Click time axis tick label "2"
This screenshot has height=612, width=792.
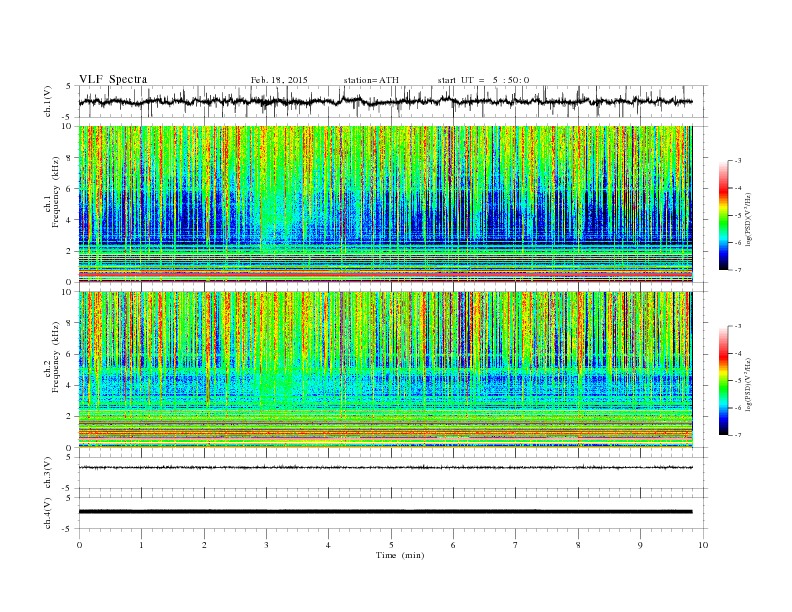pyautogui.click(x=204, y=545)
